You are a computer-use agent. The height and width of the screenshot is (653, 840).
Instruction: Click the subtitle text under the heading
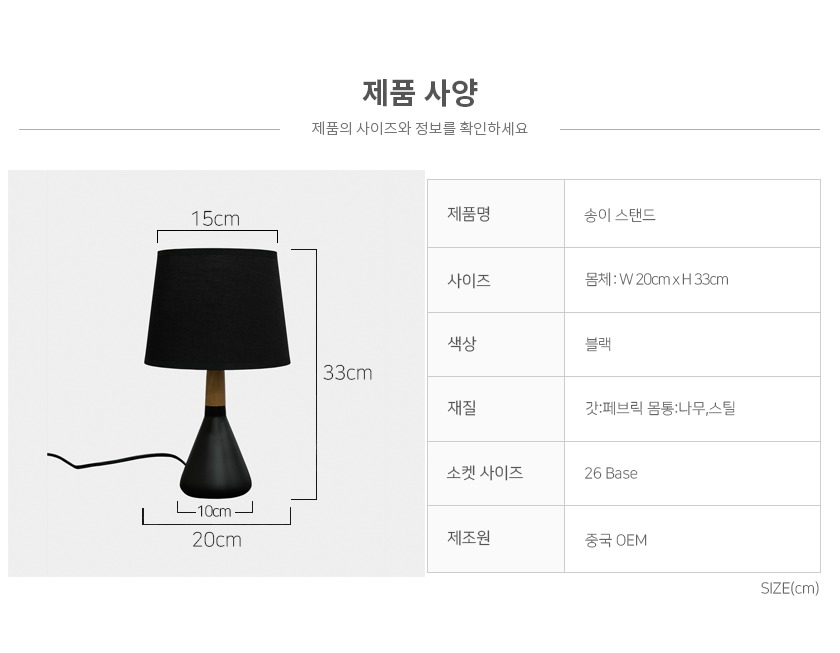point(419,129)
